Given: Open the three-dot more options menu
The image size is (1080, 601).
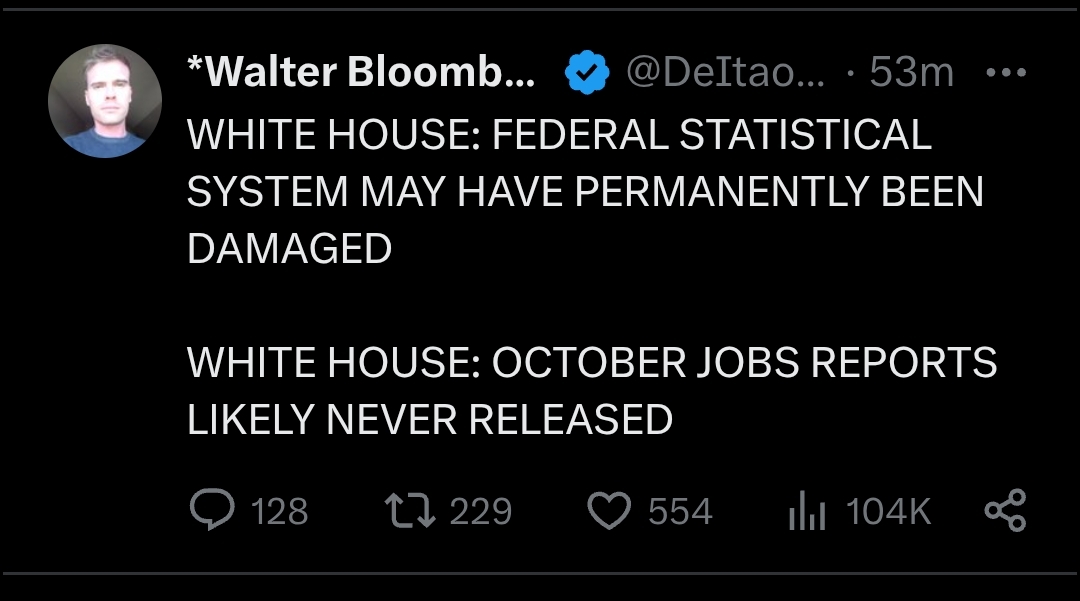Looking at the screenshot, I should [x=1004, y=73].
